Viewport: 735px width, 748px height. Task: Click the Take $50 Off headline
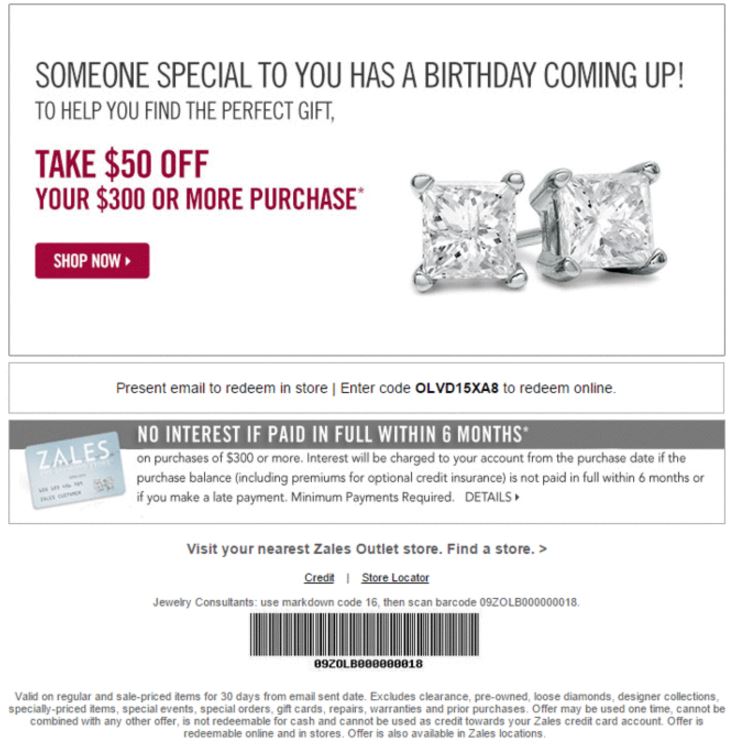pyautogui.click(x=122, y=164)
